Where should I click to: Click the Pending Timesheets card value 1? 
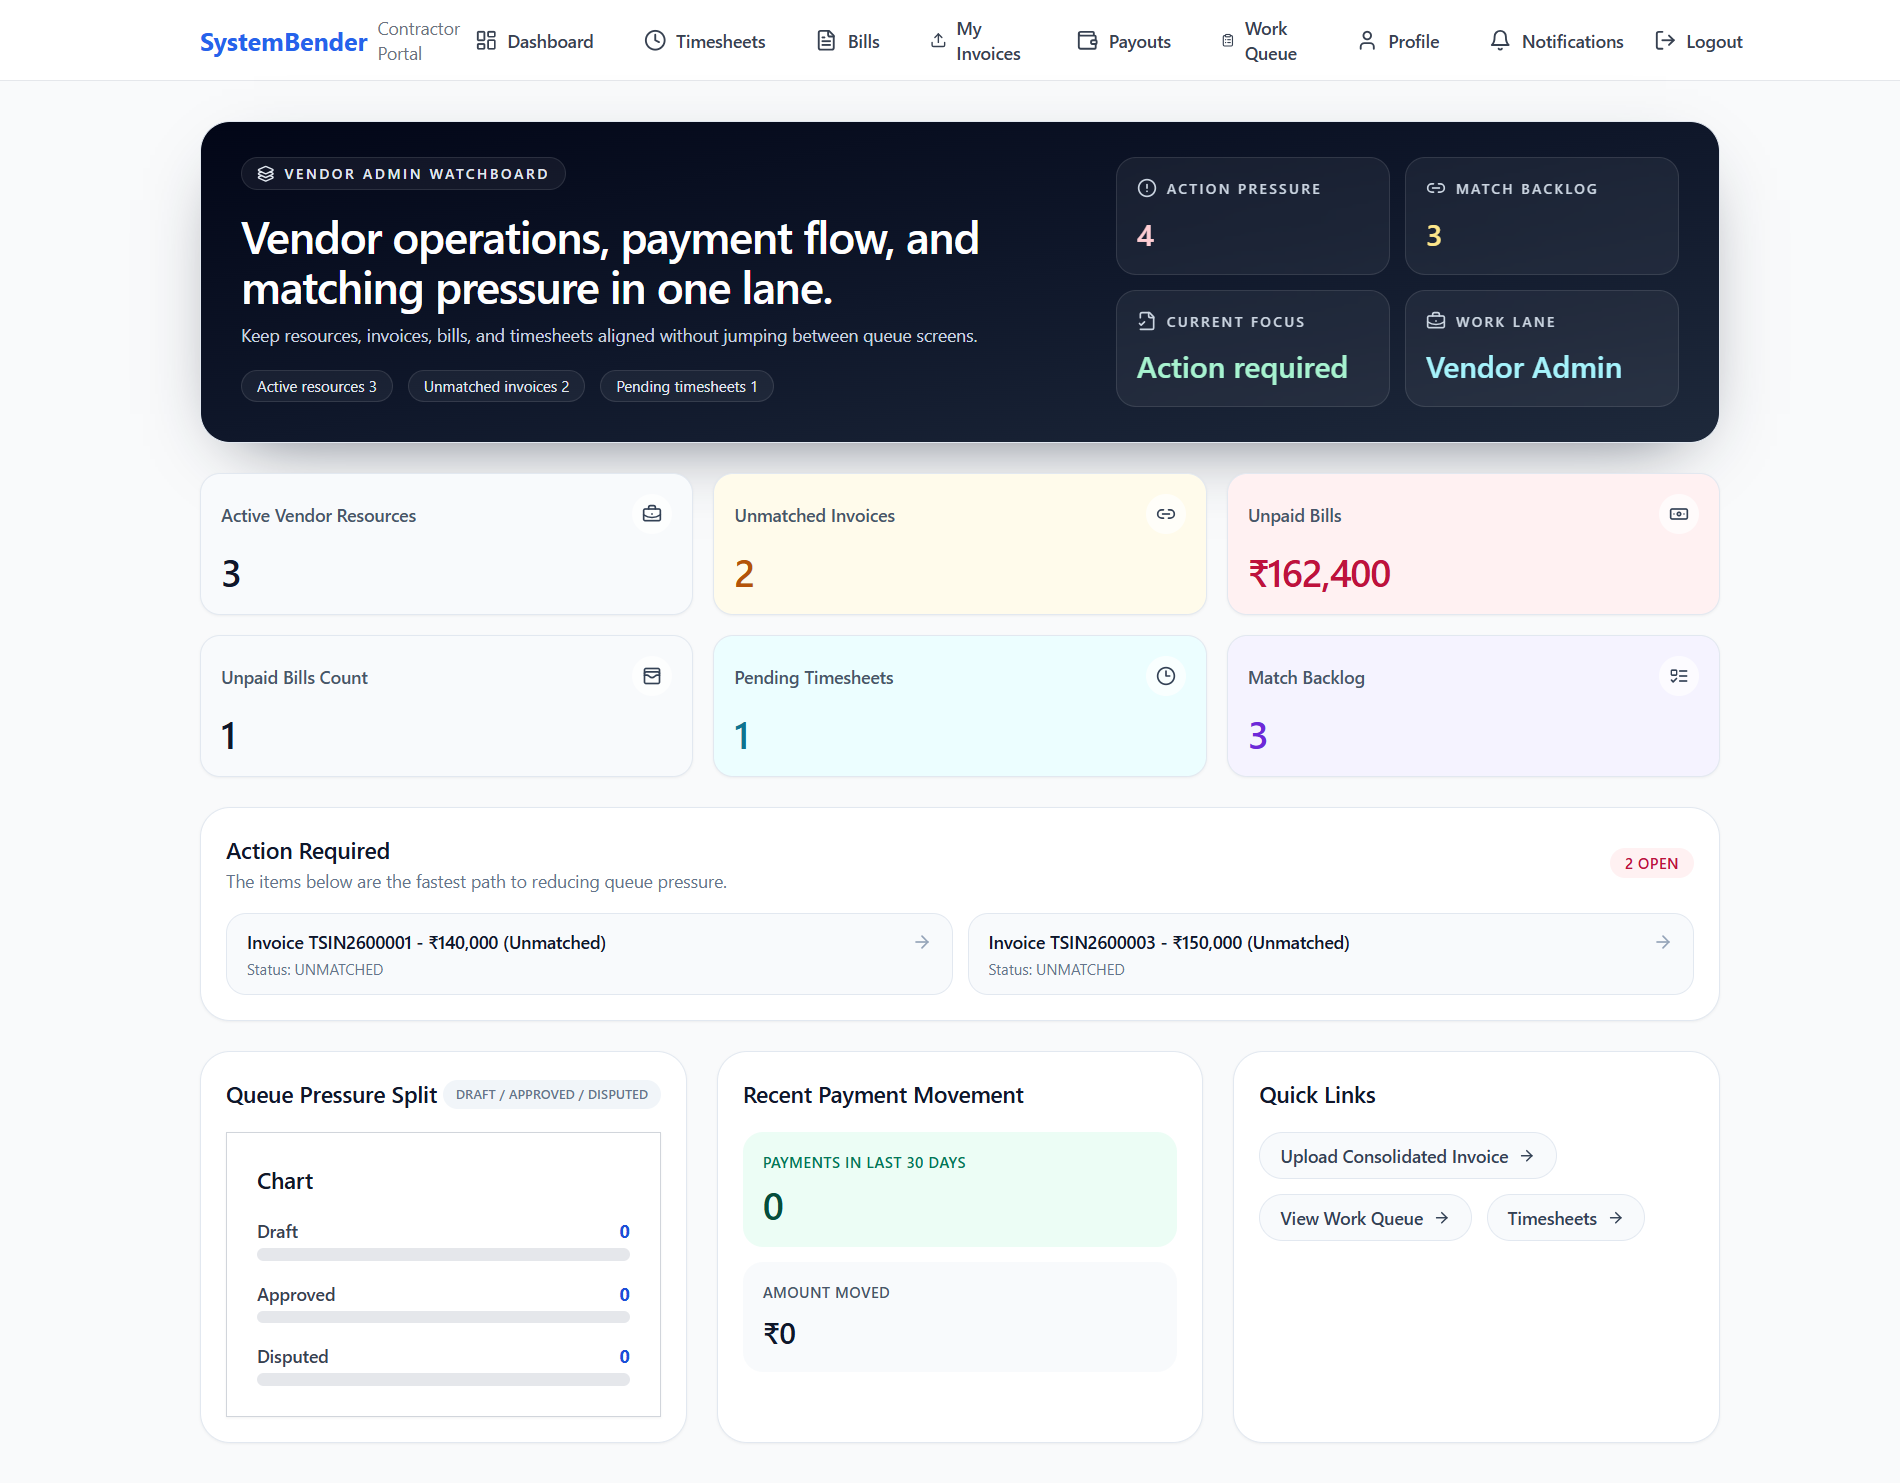pos(742,736)
